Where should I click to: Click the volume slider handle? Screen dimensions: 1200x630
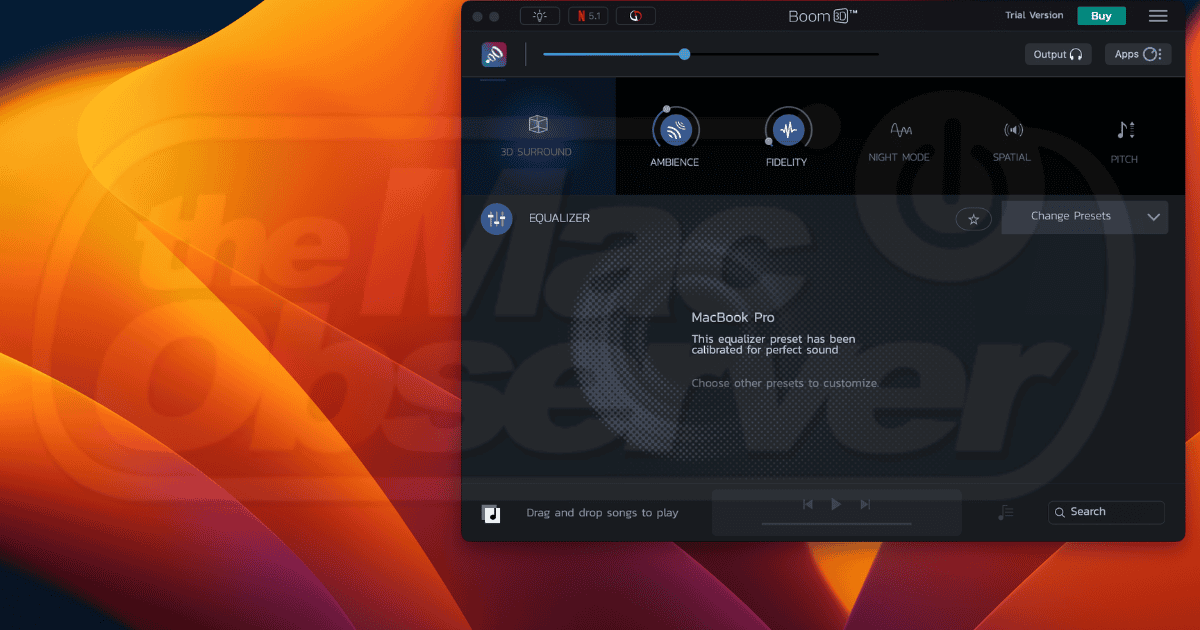685,54
